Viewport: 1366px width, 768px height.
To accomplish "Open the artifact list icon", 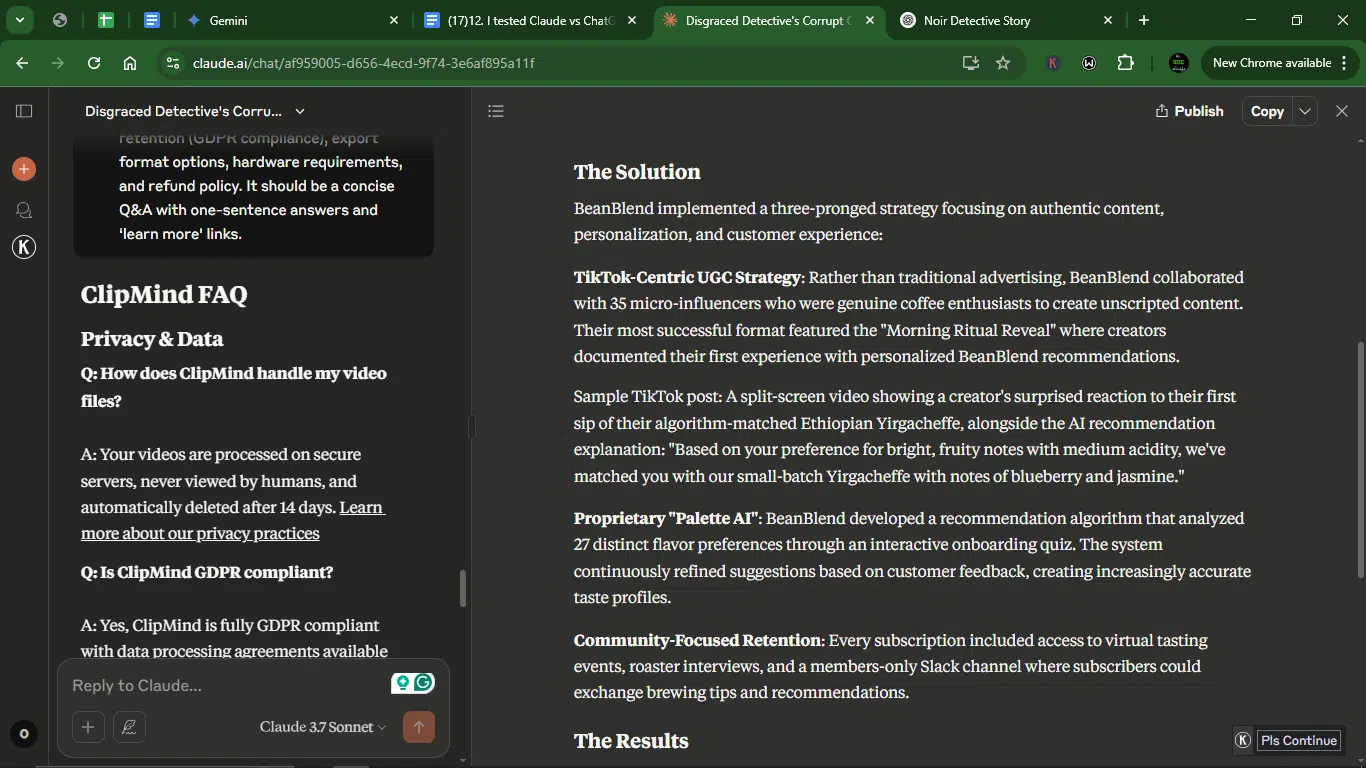I will pyautogui.click(x=496, y=111).
